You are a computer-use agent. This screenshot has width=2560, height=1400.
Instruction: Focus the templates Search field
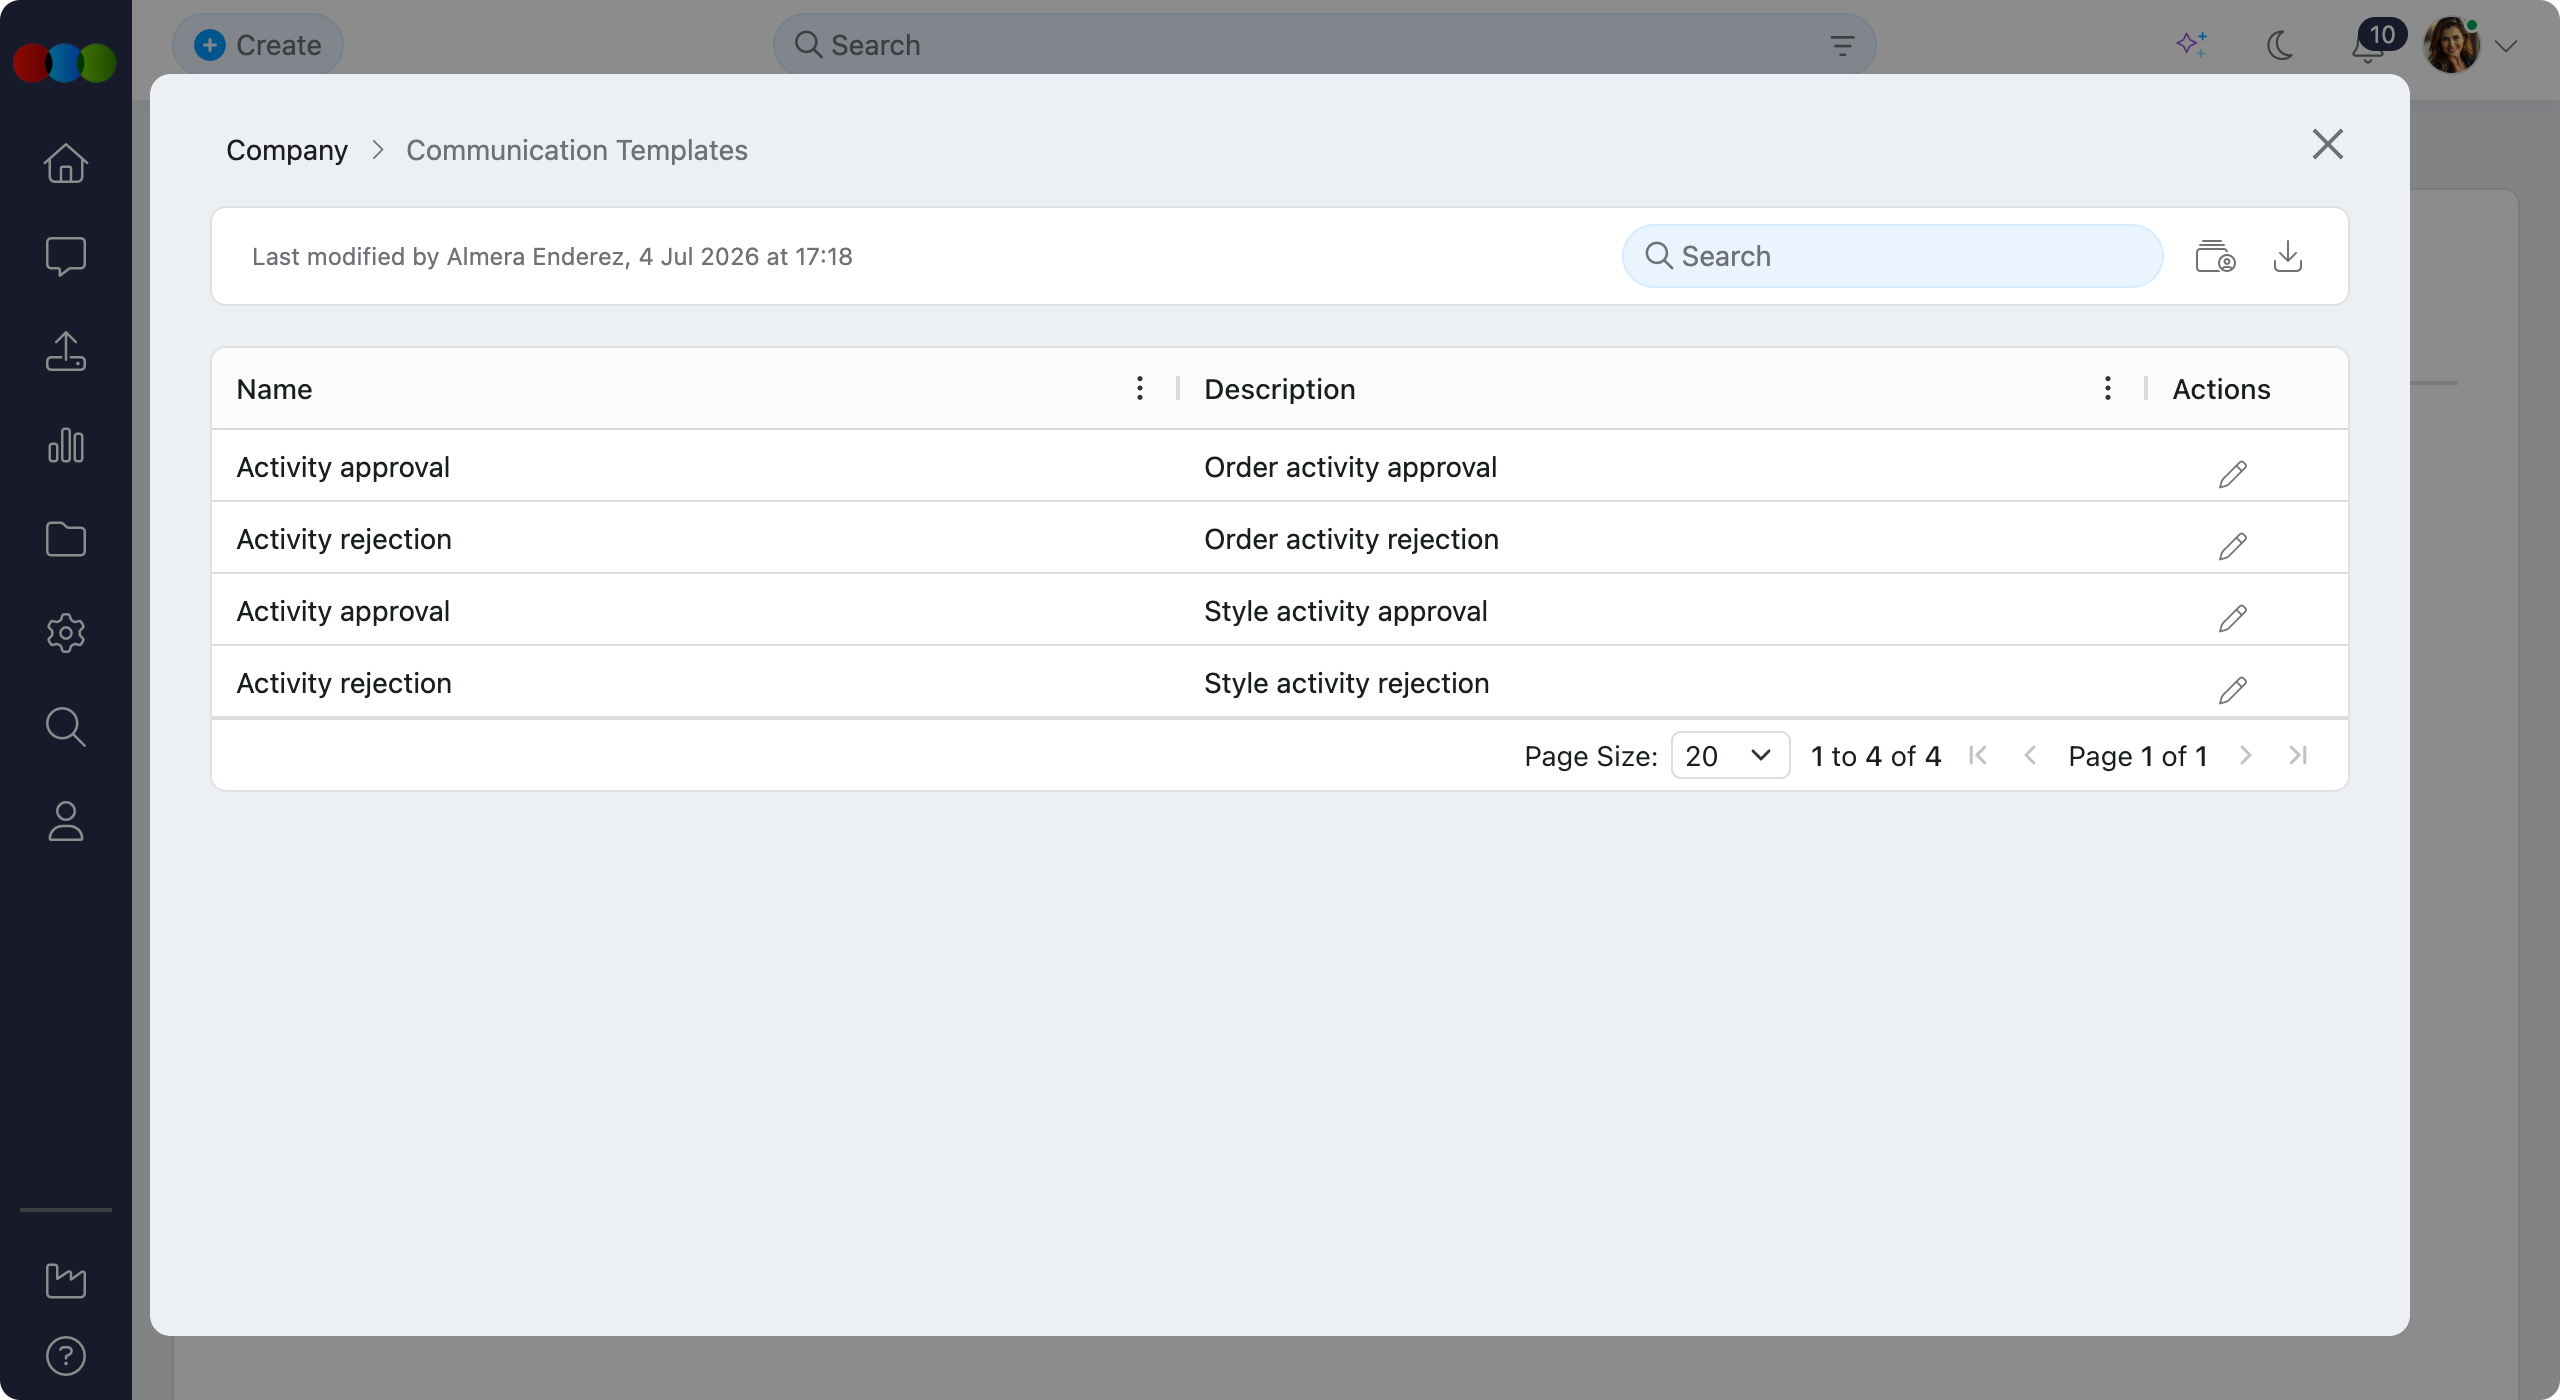[1892, 256]
